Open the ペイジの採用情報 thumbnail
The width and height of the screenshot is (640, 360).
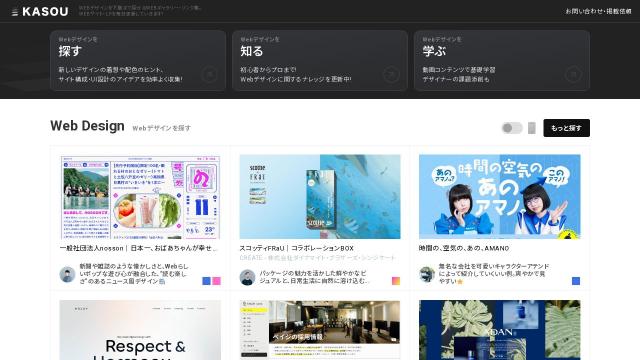[x=320, y=330]
